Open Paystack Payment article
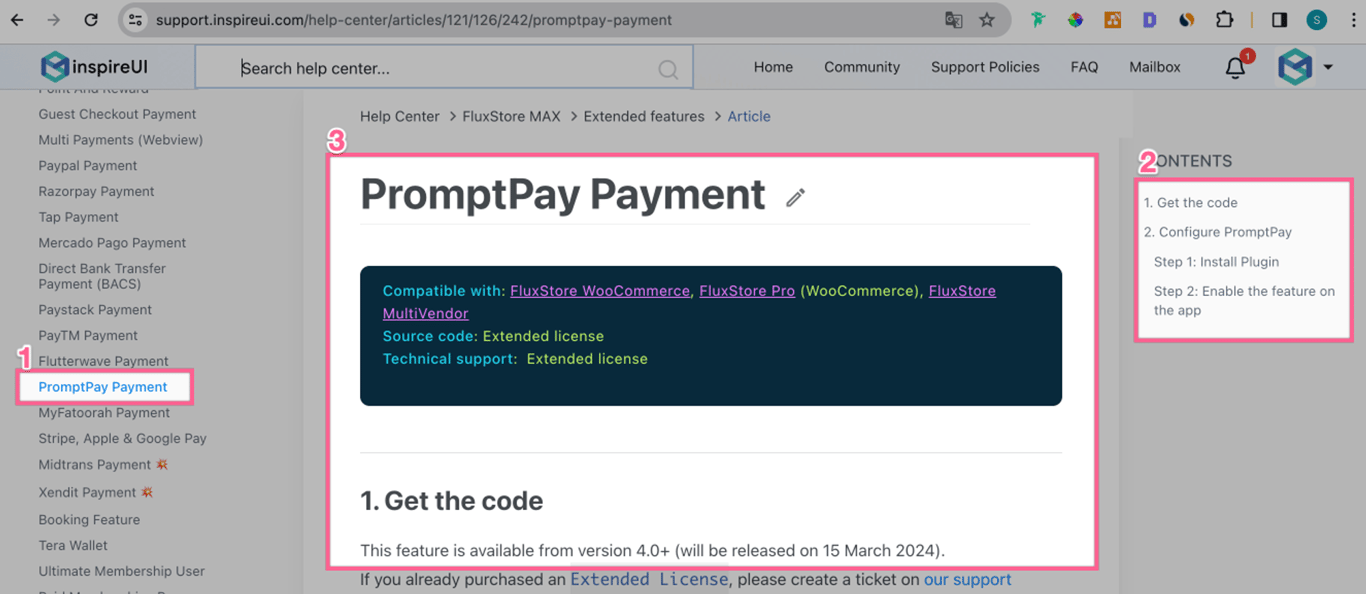The width and height of the screenshot is (1366, 594). (95, 310)
